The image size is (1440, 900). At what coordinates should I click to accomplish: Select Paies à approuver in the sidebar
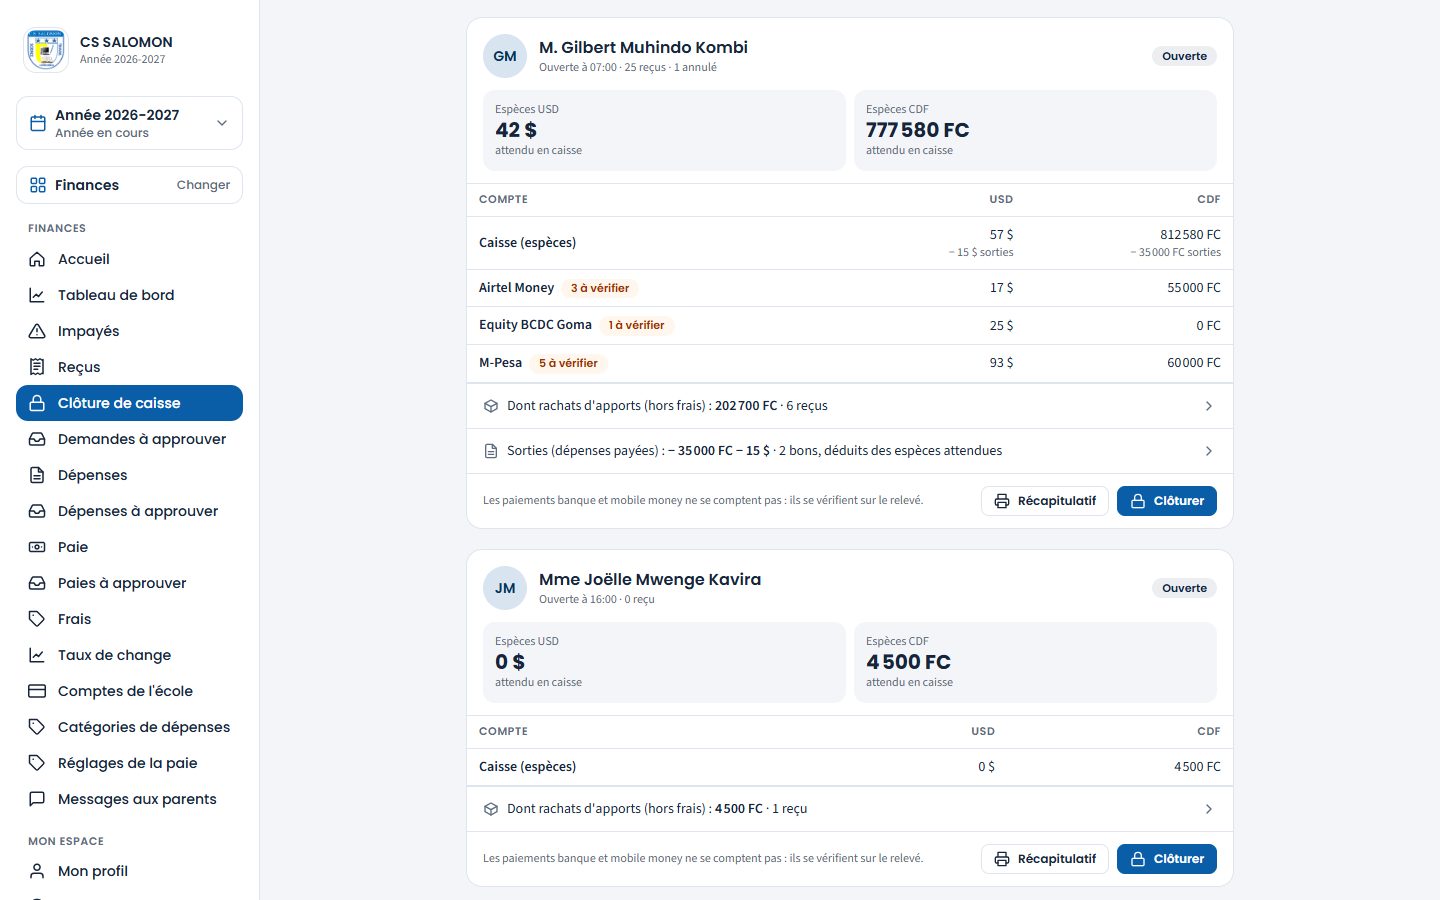(x=129, y=583)
